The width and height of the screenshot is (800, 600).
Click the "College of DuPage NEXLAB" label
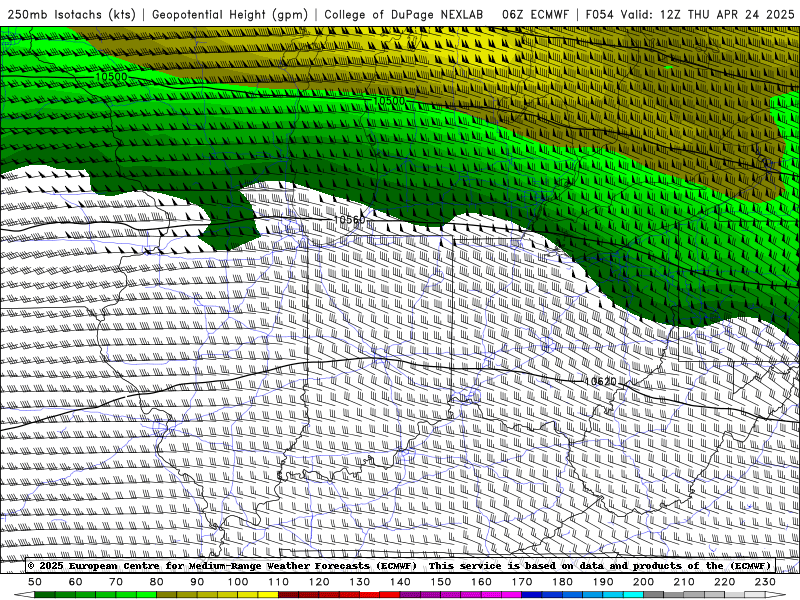point(403,14)
